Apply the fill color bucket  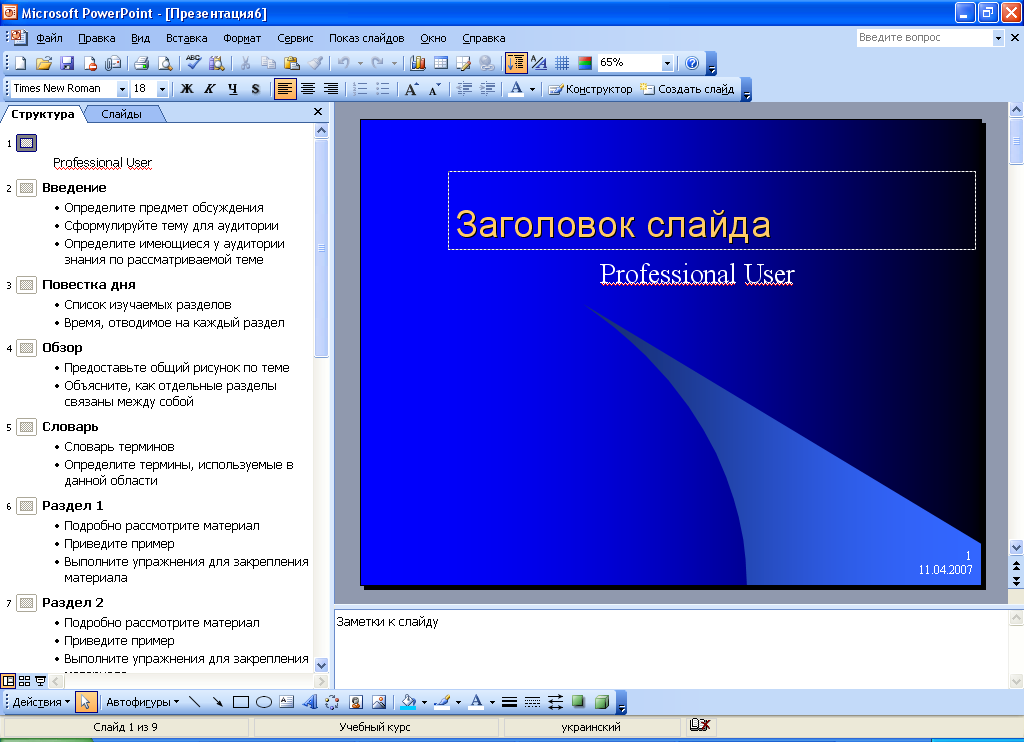point(408,702)
